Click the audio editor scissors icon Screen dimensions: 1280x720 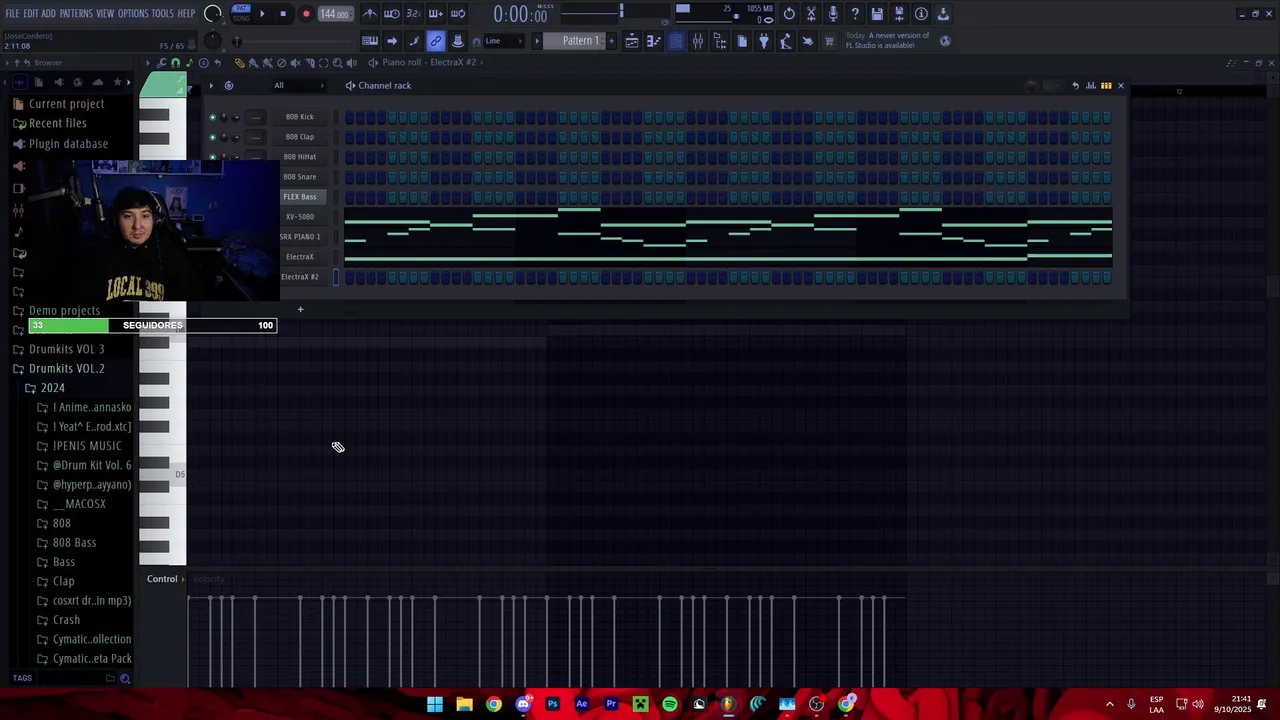tap(811, 14)
